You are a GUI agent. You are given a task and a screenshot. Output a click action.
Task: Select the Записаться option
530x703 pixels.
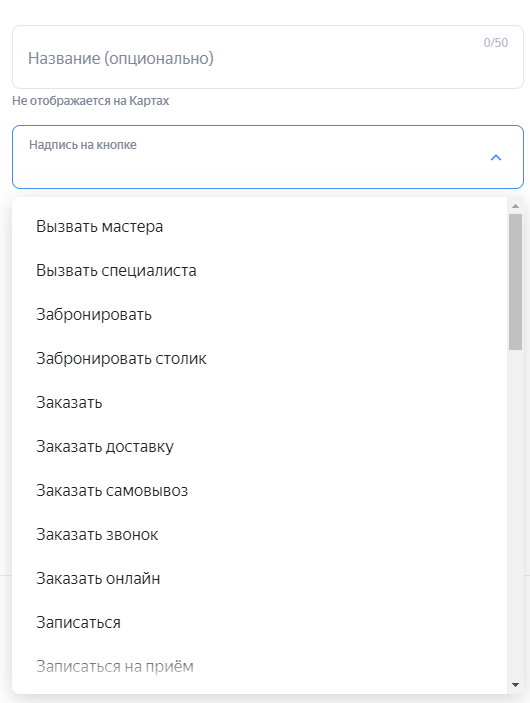259,622
